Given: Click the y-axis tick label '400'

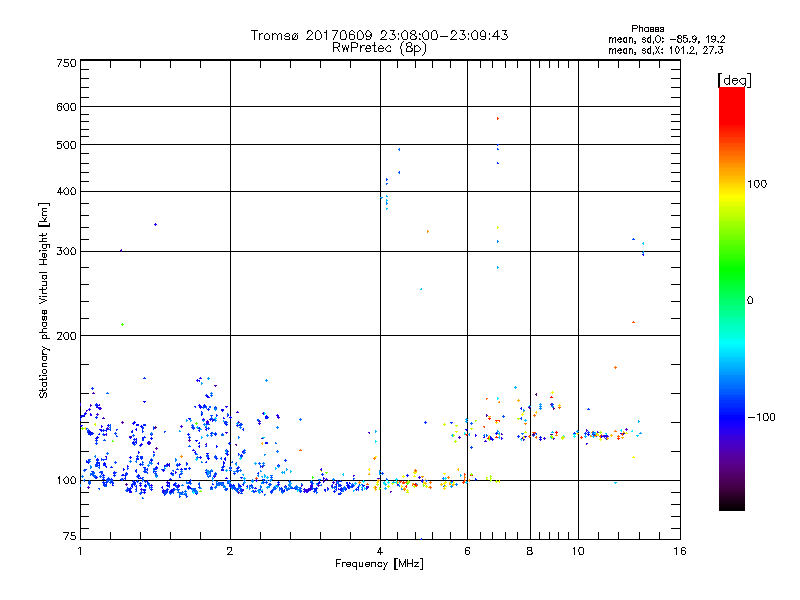Looking at the screenshot, I should pos(66,192).
